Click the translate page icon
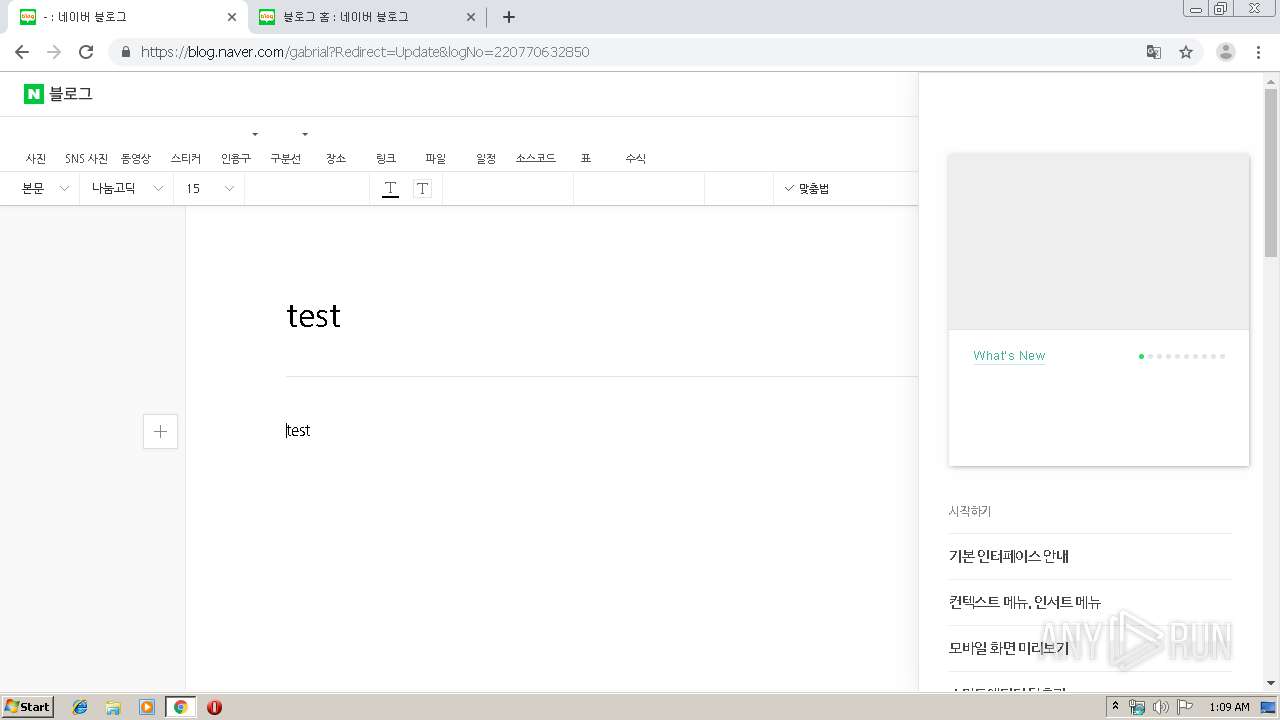This screenshot has height=720, width=1280. [x=1154, y=52]
